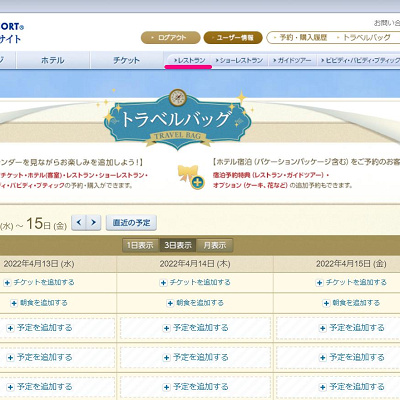Viewport: 400px width, 400px height.
Task: Switch to 3日表示 view
Action: tap(178, 245)
